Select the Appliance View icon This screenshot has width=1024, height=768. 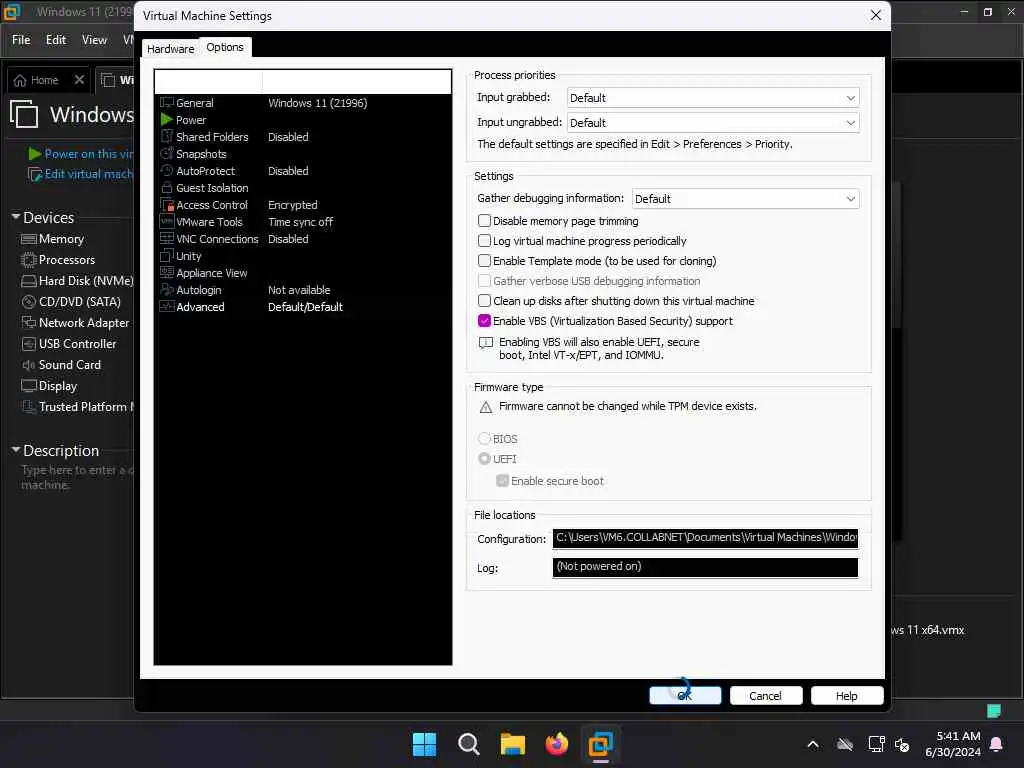(x=167, y=272)
